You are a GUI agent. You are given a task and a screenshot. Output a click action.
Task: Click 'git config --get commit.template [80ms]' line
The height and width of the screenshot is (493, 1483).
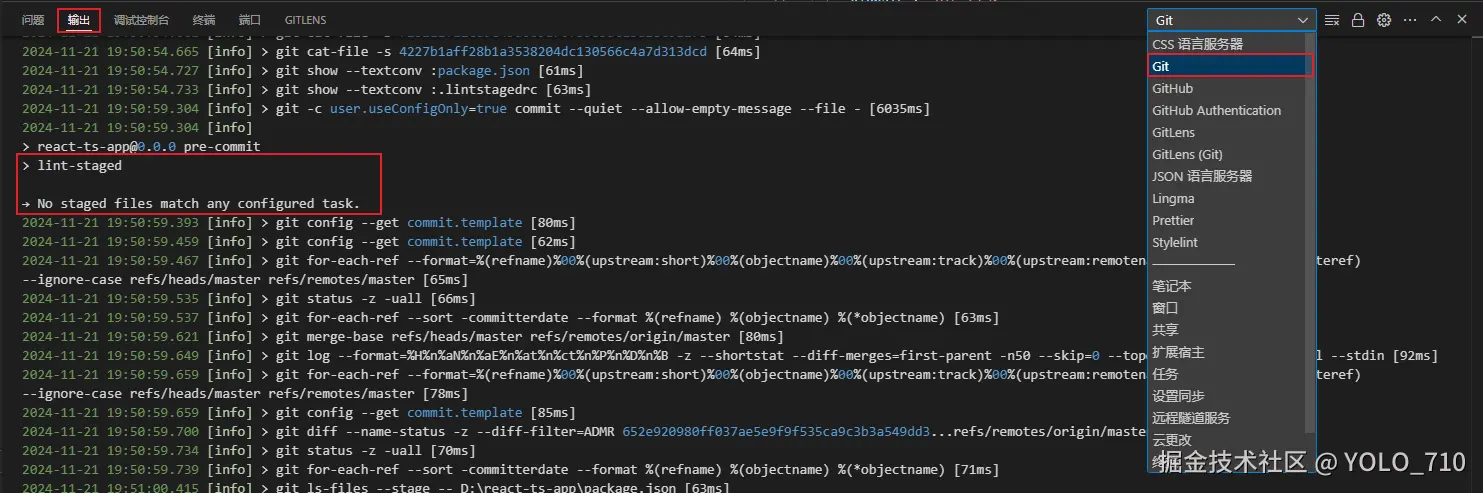pos(299,222)
